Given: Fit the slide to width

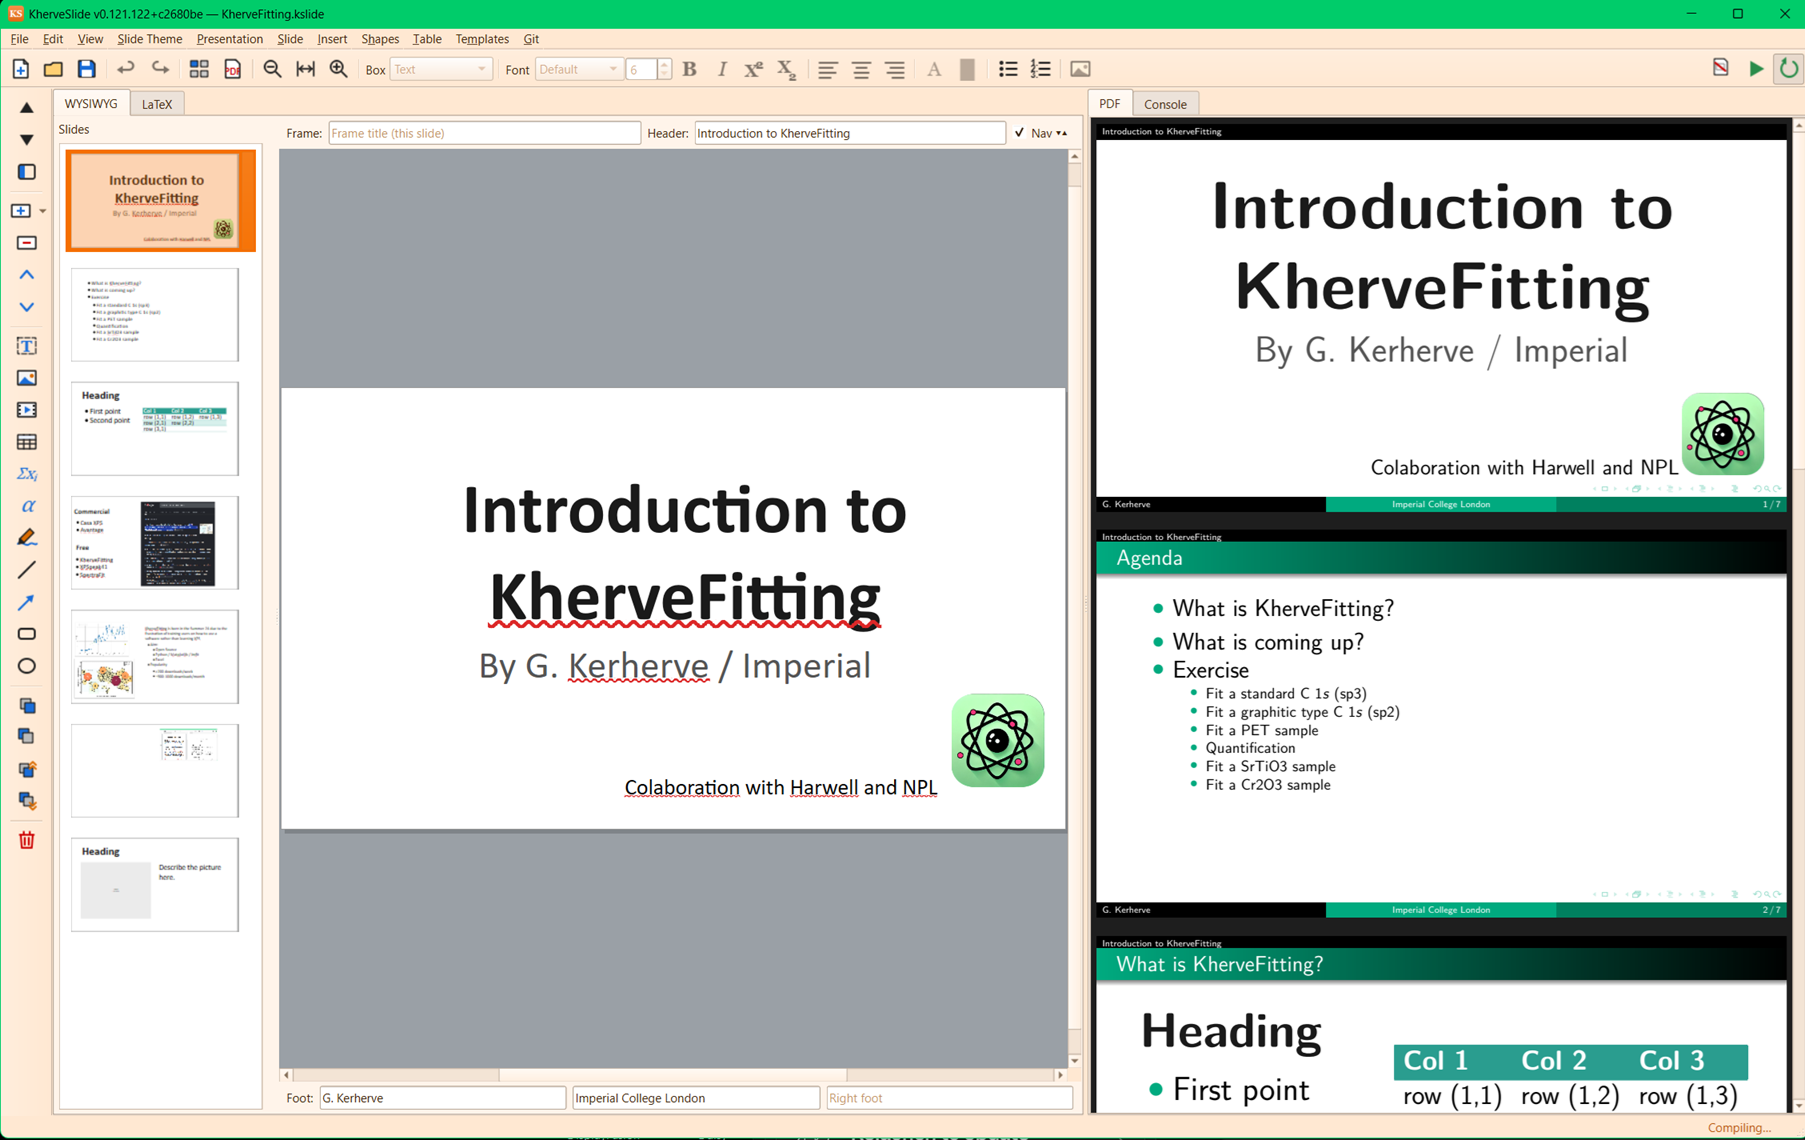Looking at the screenshot, I should pos(305,69).
